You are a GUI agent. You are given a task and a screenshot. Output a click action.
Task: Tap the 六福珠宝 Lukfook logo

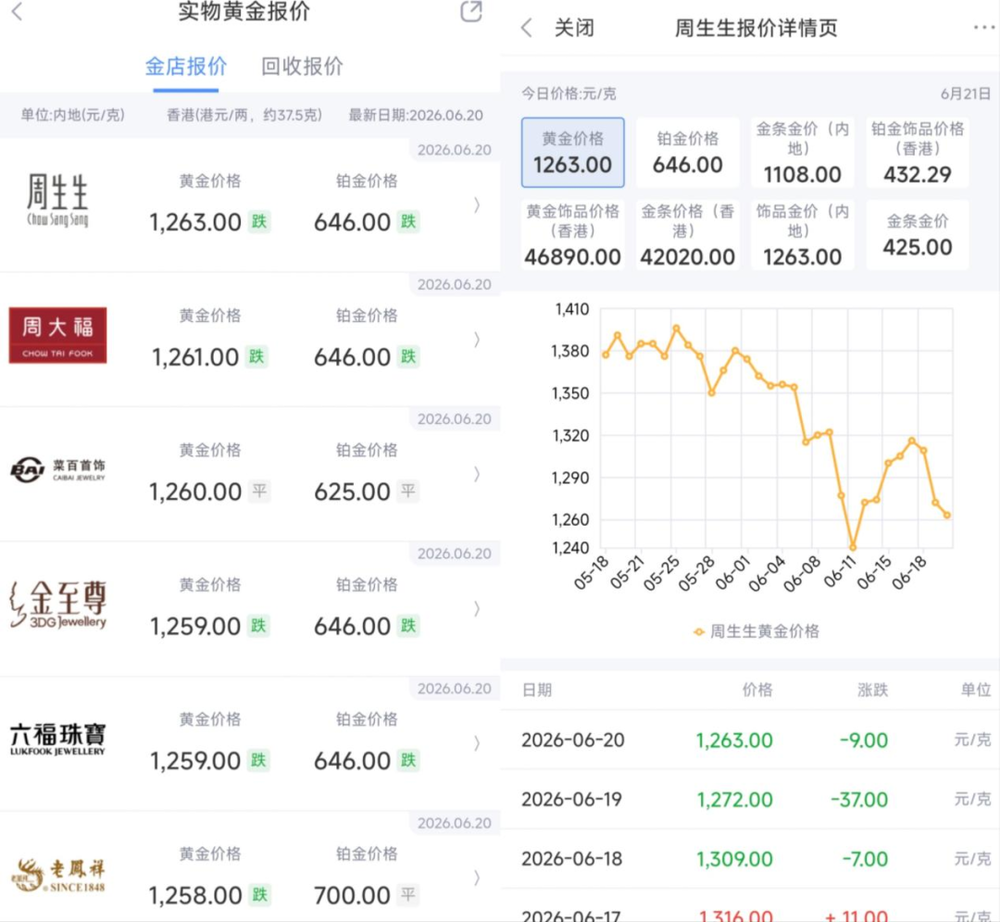(57, 739)
